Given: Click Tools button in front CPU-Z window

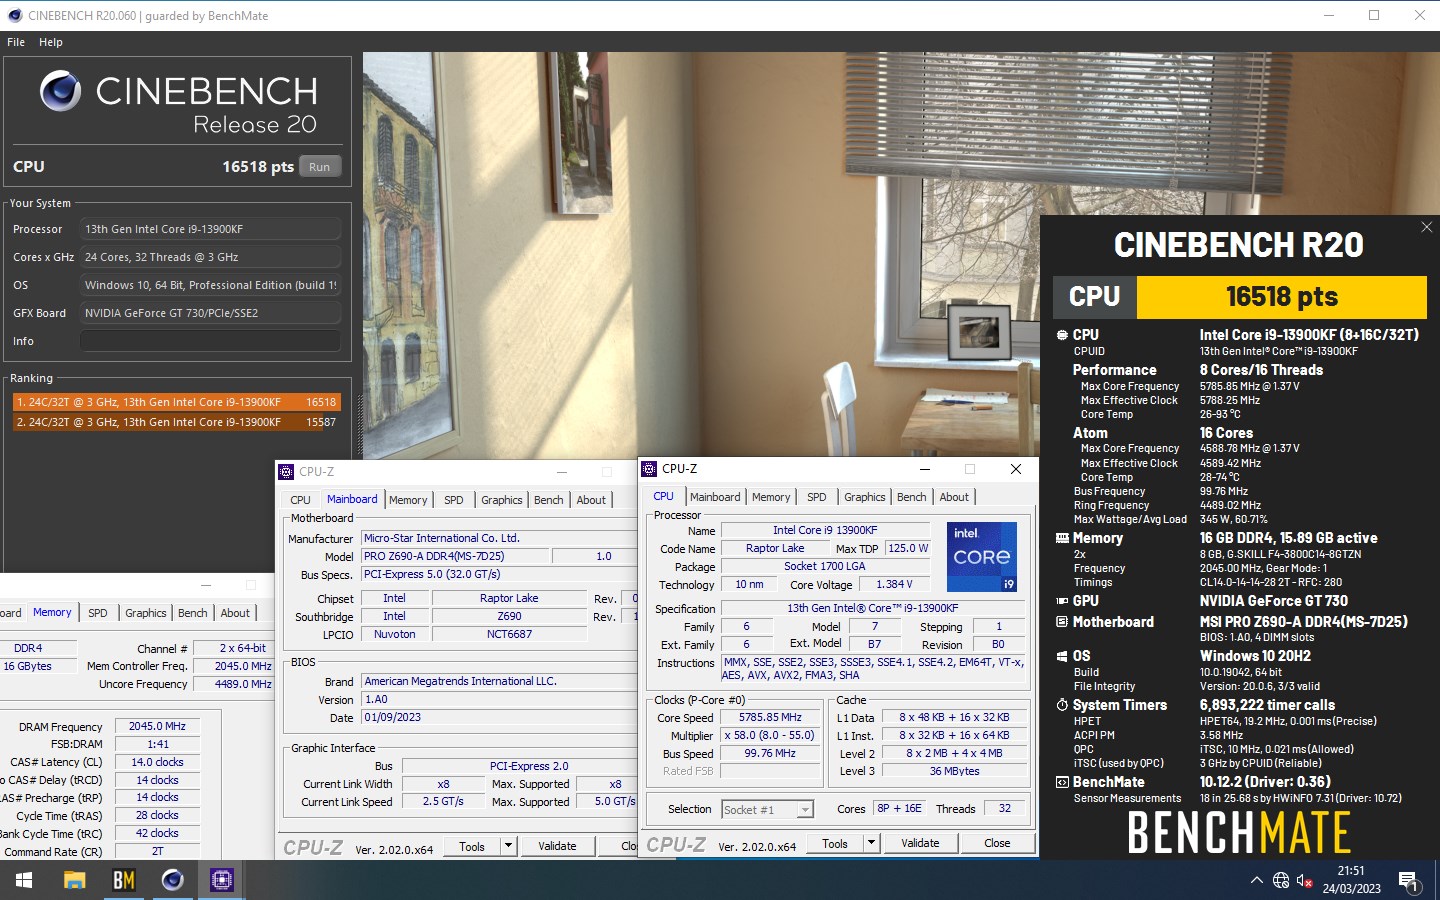Looking at the screenshot, I should click(x=835, y=843).
